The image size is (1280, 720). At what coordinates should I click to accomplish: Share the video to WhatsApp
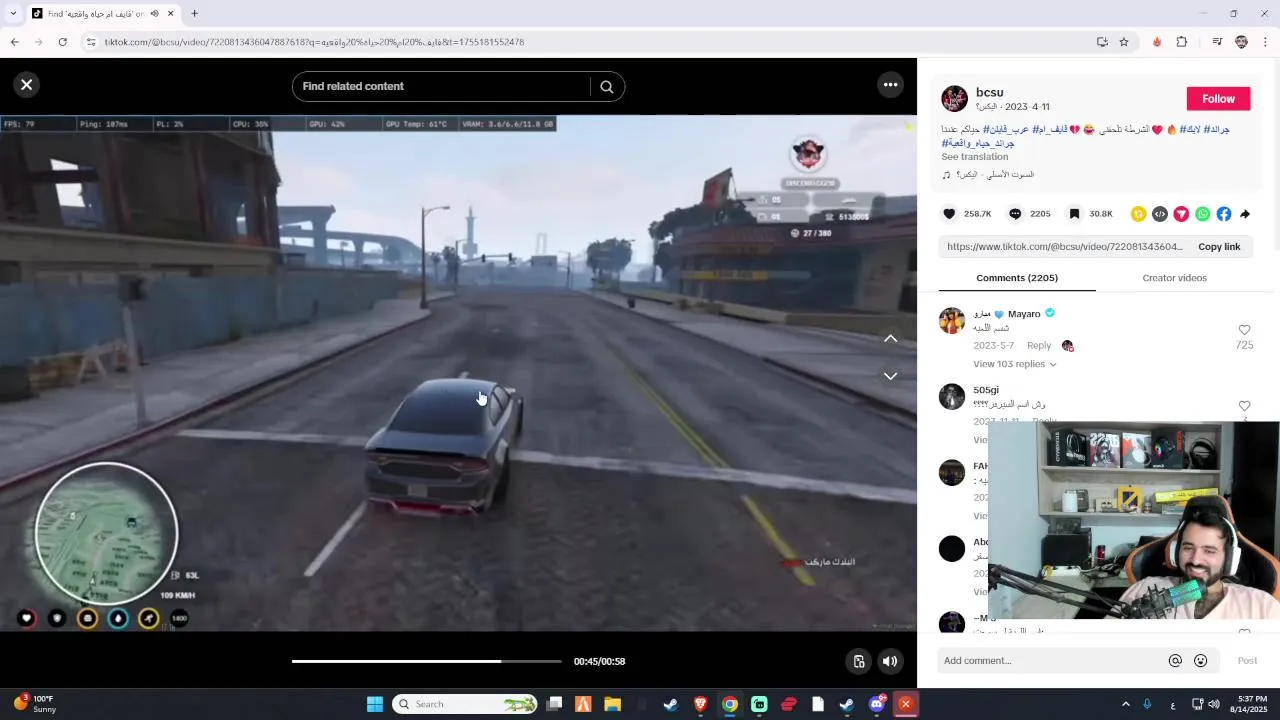[1202, 214]
